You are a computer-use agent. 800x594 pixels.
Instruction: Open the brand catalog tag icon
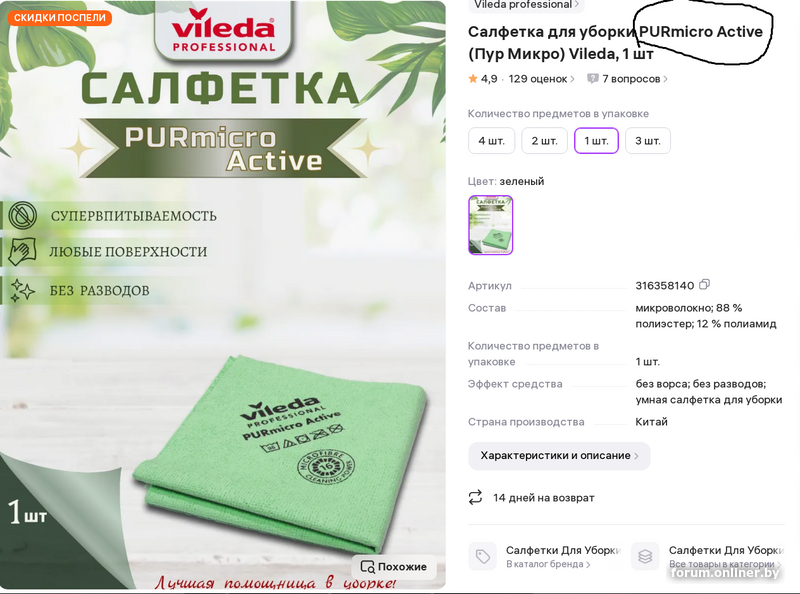pos(483,556)
